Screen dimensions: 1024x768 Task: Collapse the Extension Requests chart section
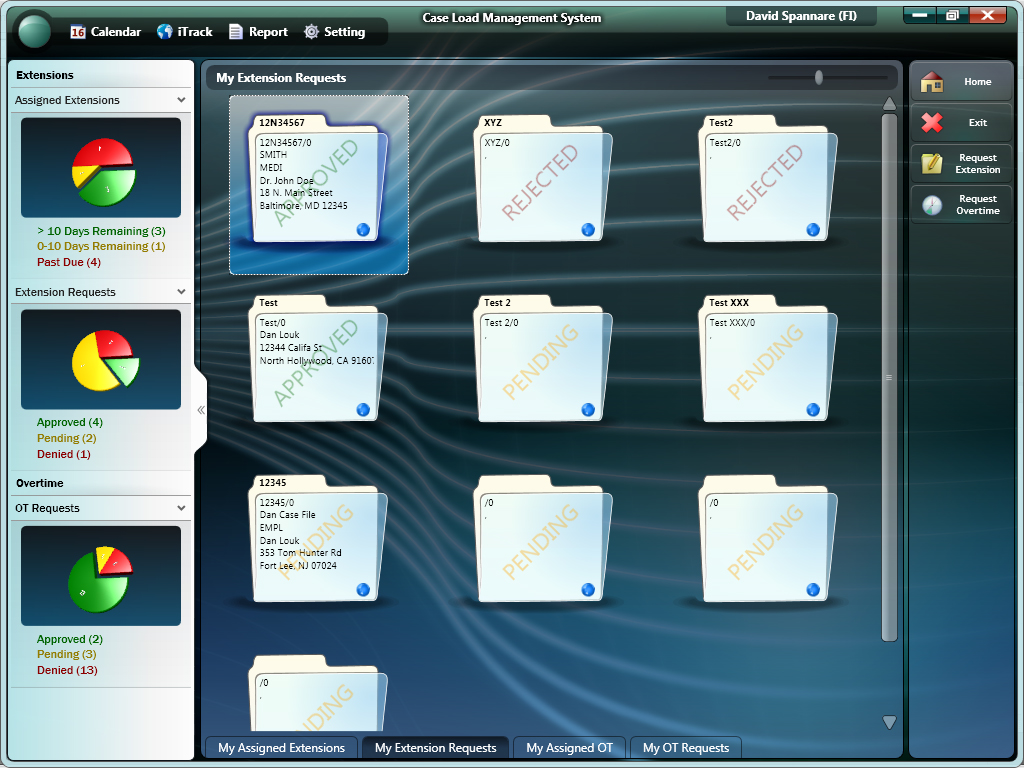(x=181, y=292)
